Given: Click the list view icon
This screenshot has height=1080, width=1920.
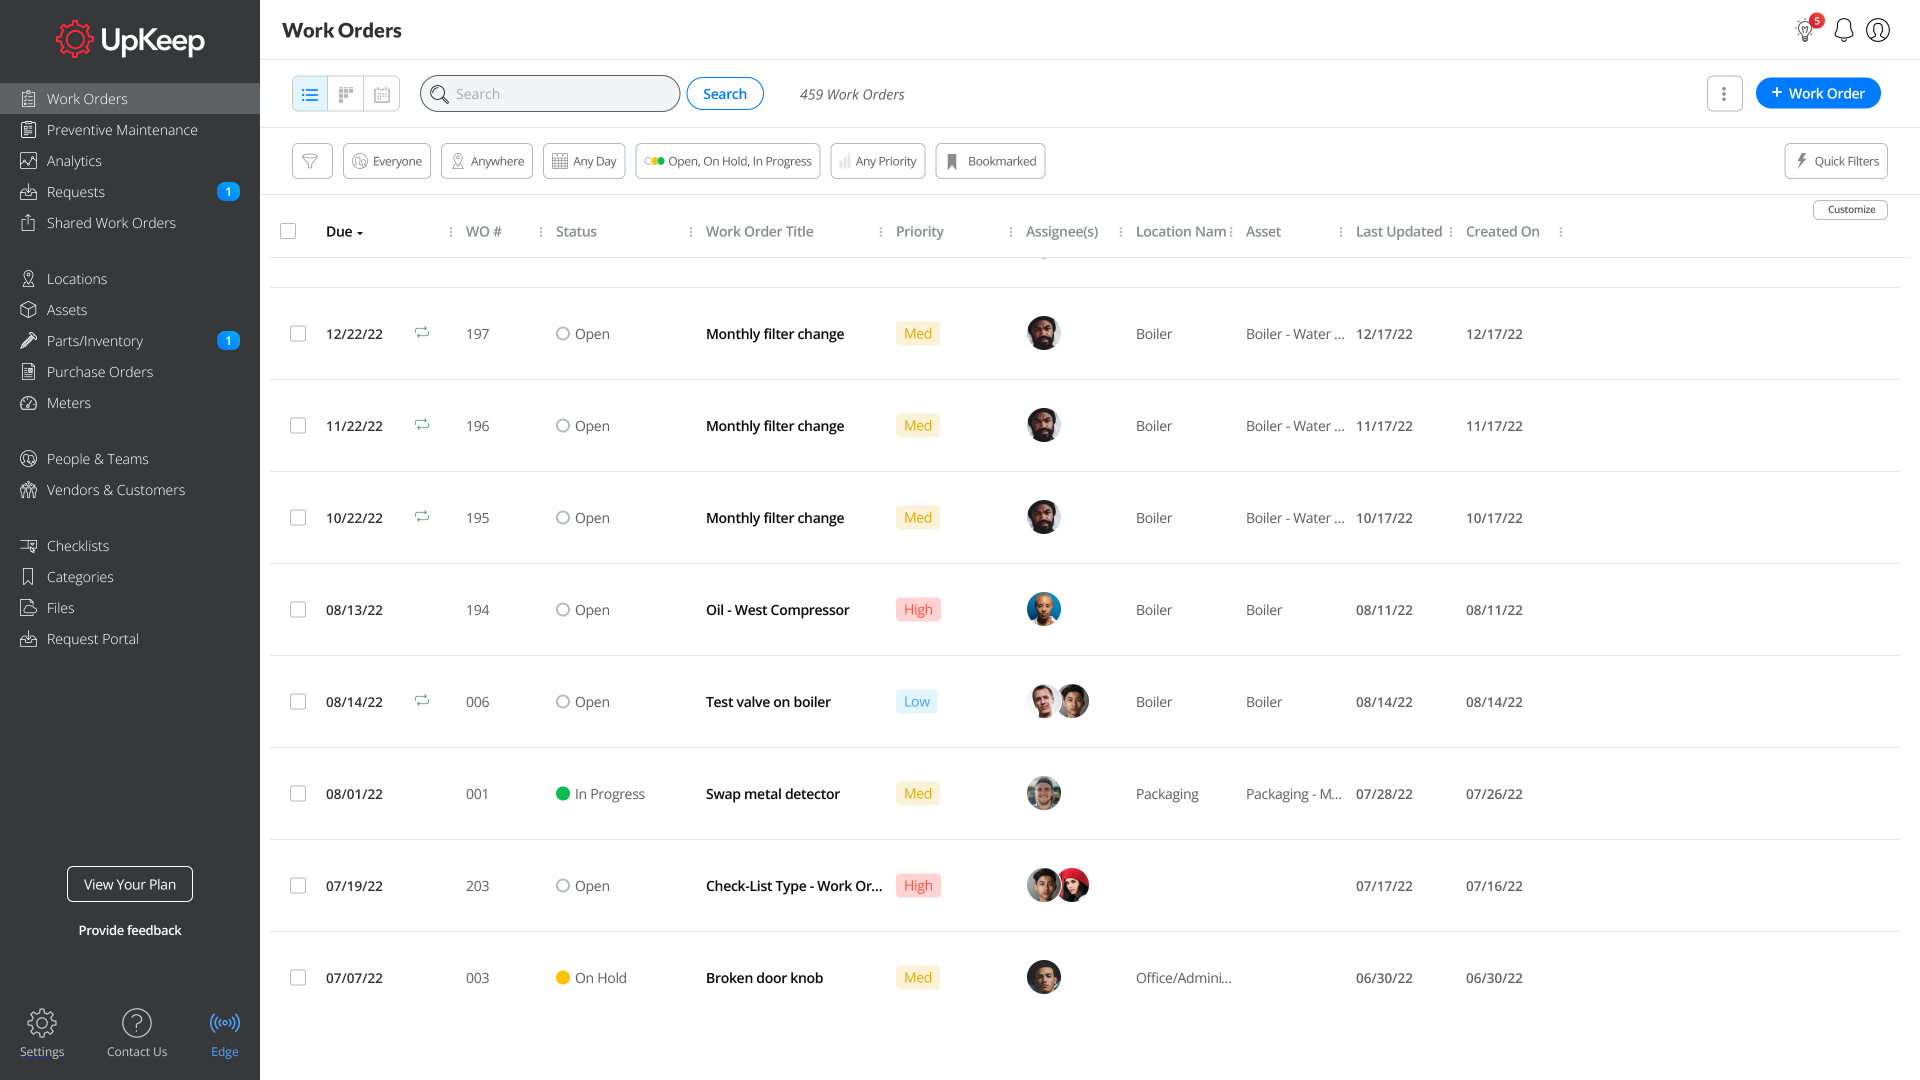Looking at the screenshot, I should [310, 94].
